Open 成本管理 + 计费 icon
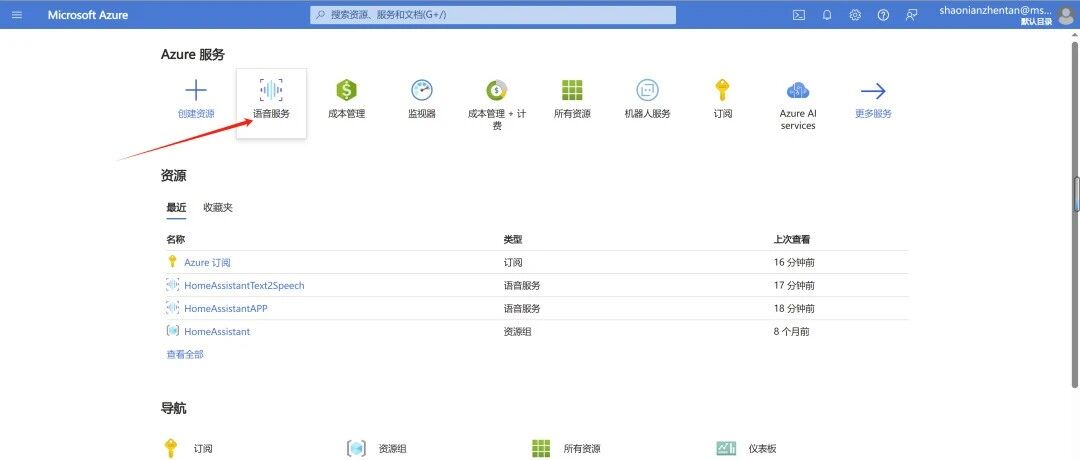The height and width of the screenshot is (460, 1080). click(497, 90)
